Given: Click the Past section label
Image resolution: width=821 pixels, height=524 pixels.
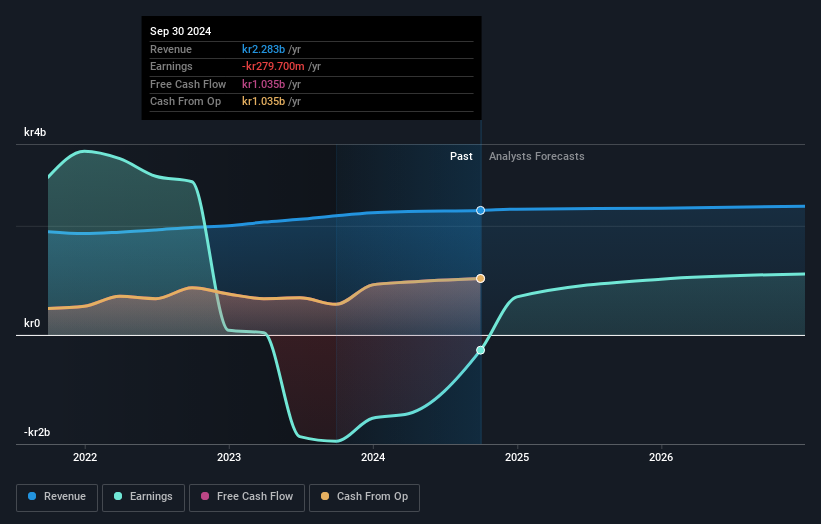Looking at the screenshot, I should 461,157.
